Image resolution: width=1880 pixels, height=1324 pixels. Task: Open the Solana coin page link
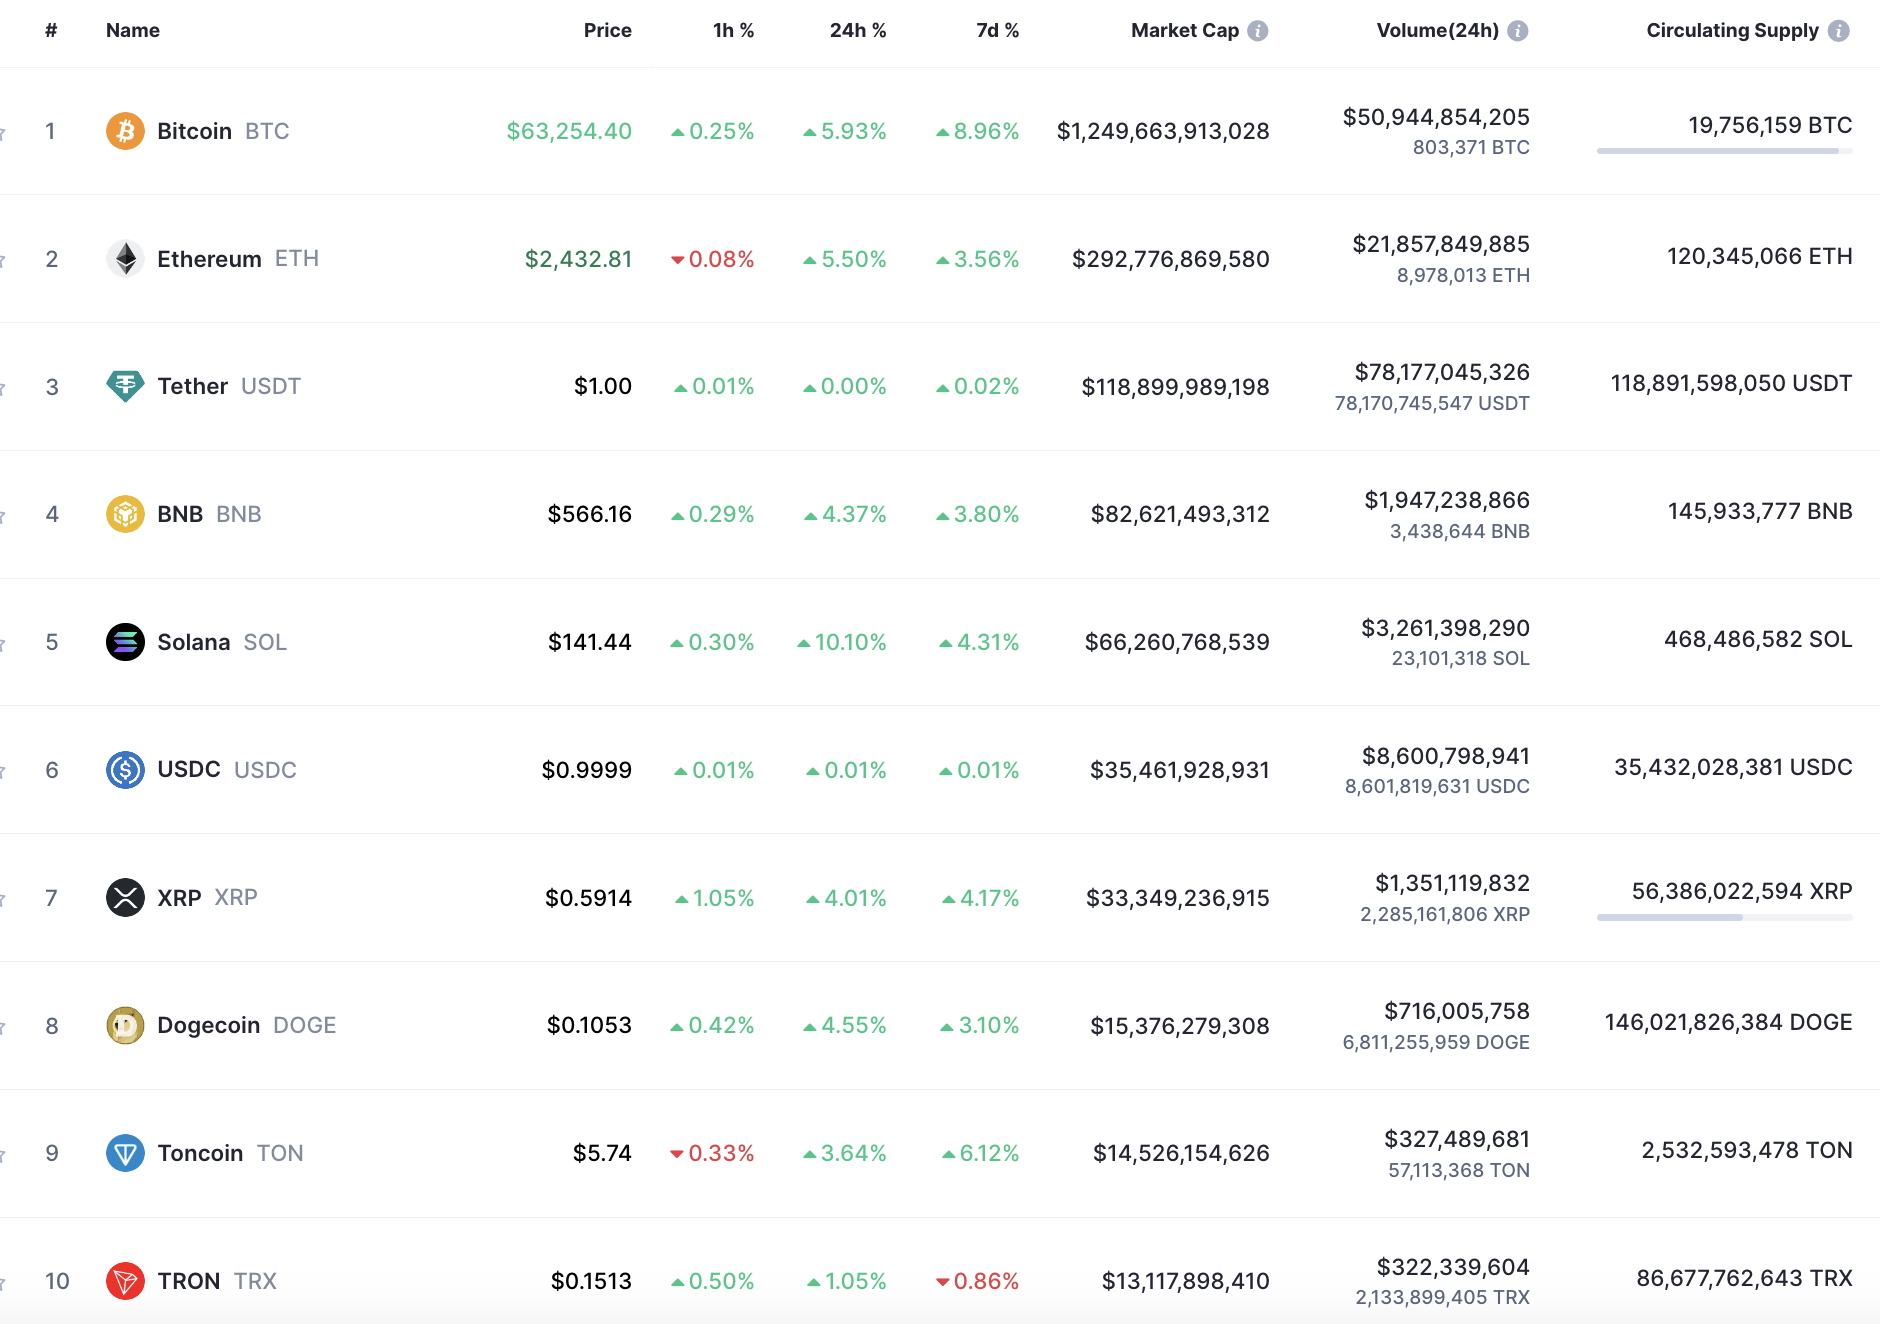point(194,642)
